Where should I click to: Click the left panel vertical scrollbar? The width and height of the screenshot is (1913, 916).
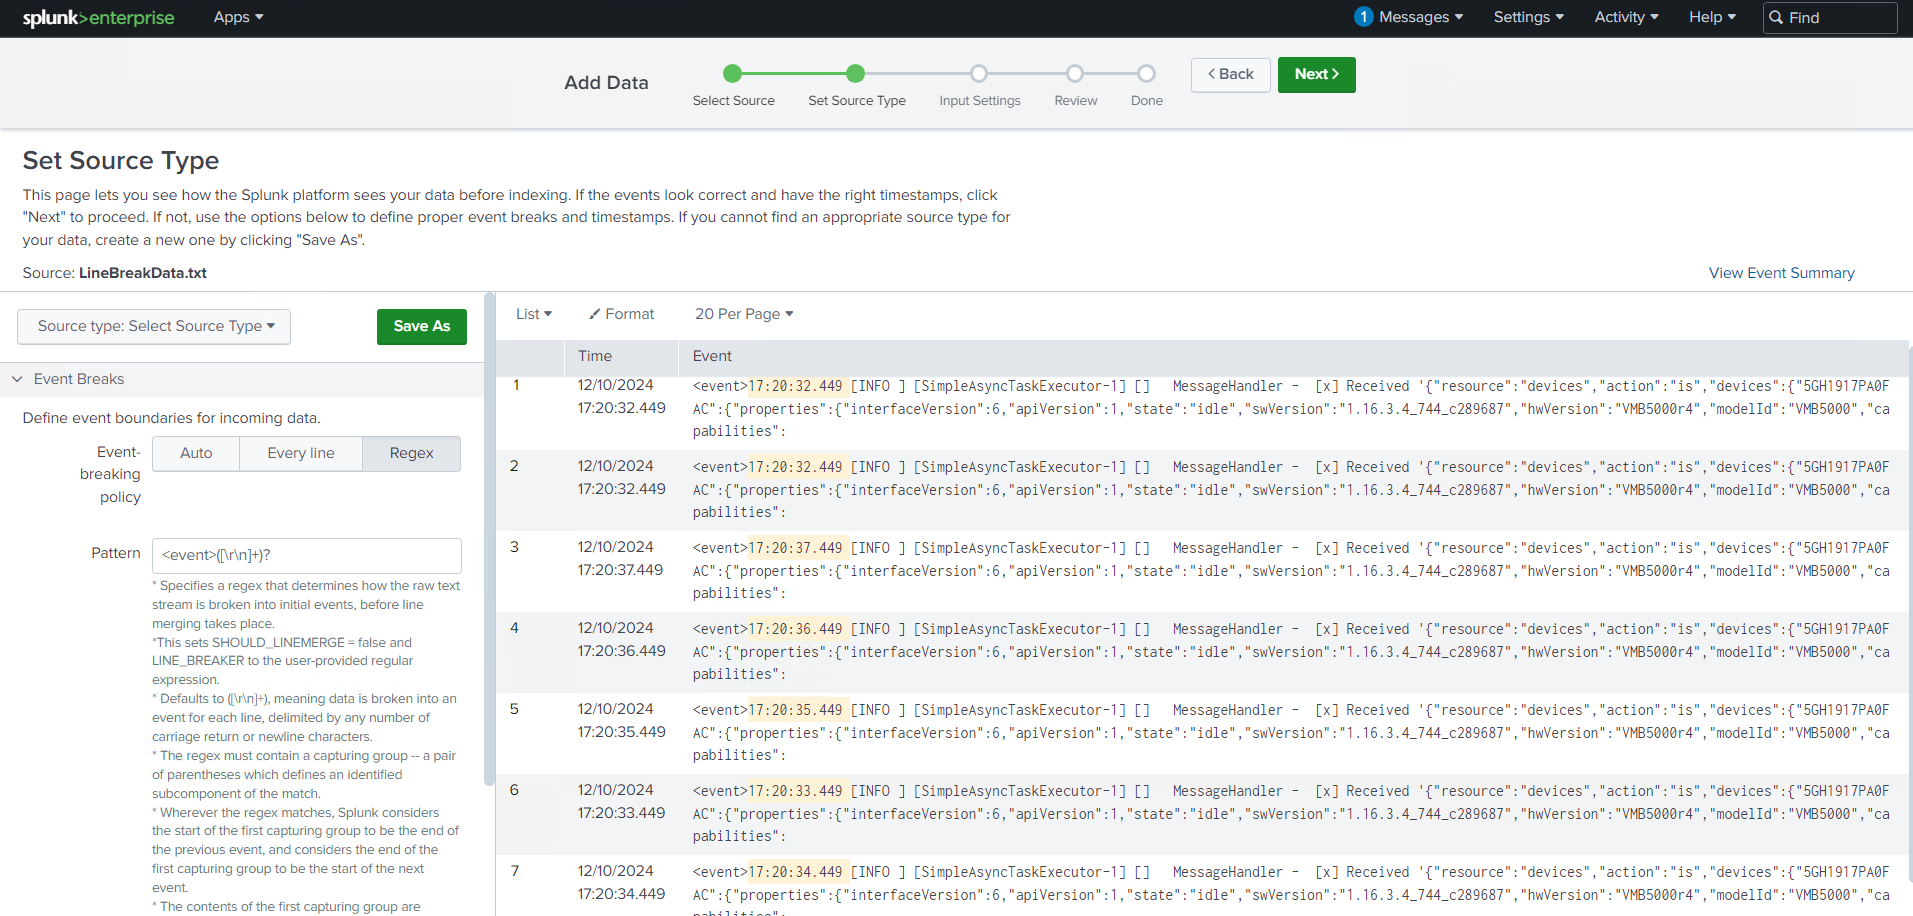pyautogui.click(x=489, y=540)
